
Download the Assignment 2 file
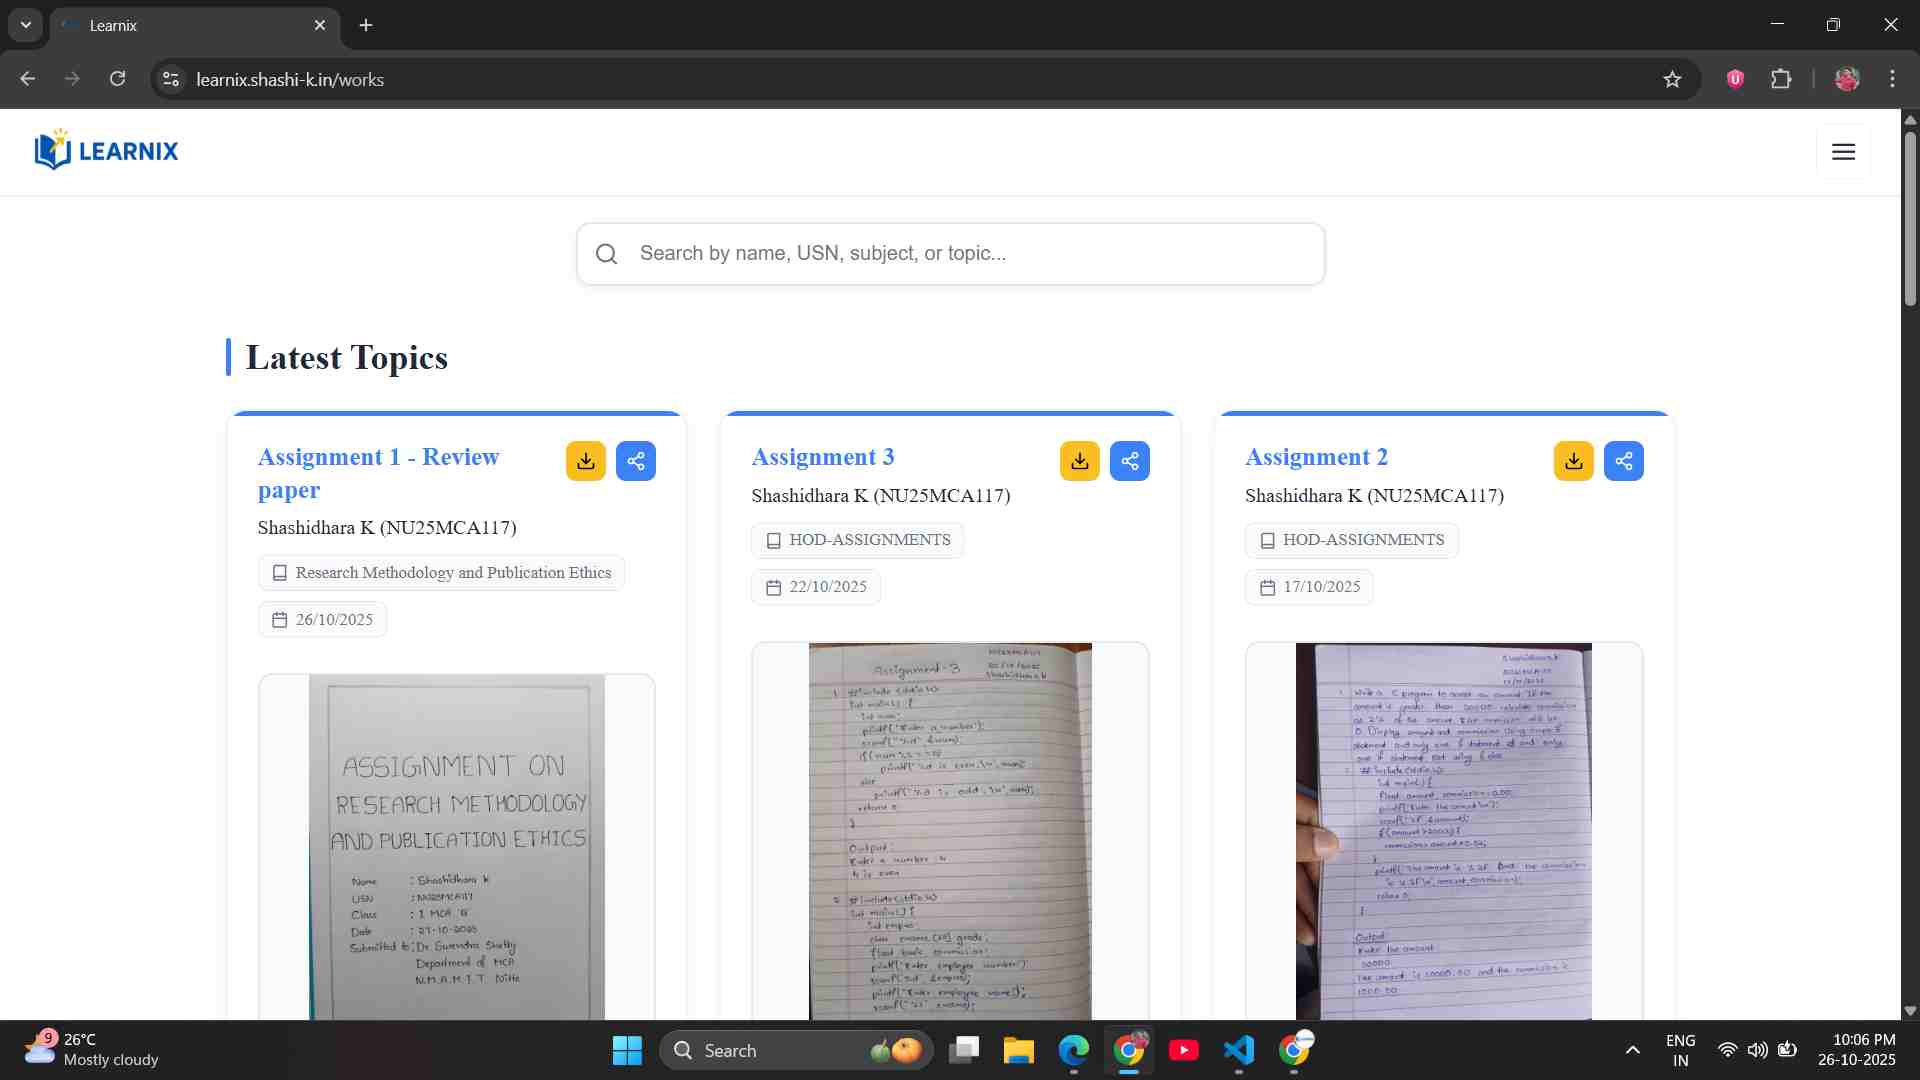click(x=1573, y=461)
